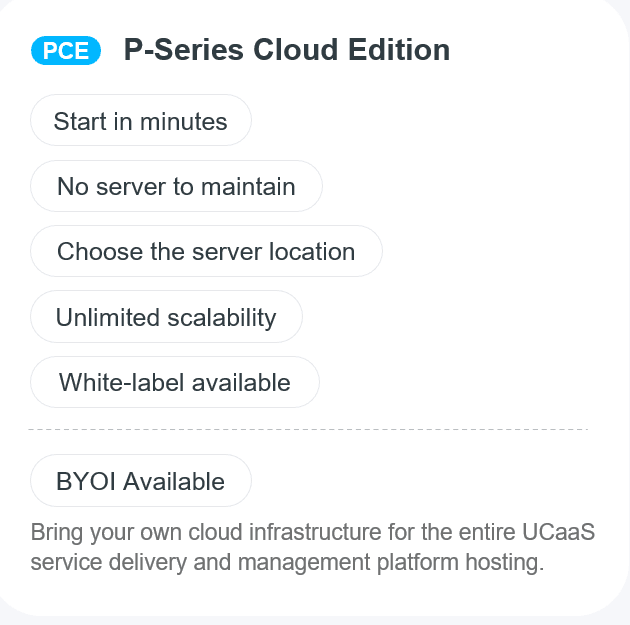Click the word Edition in the heading
The image size is (630, 625).
[x=399, y=50]
